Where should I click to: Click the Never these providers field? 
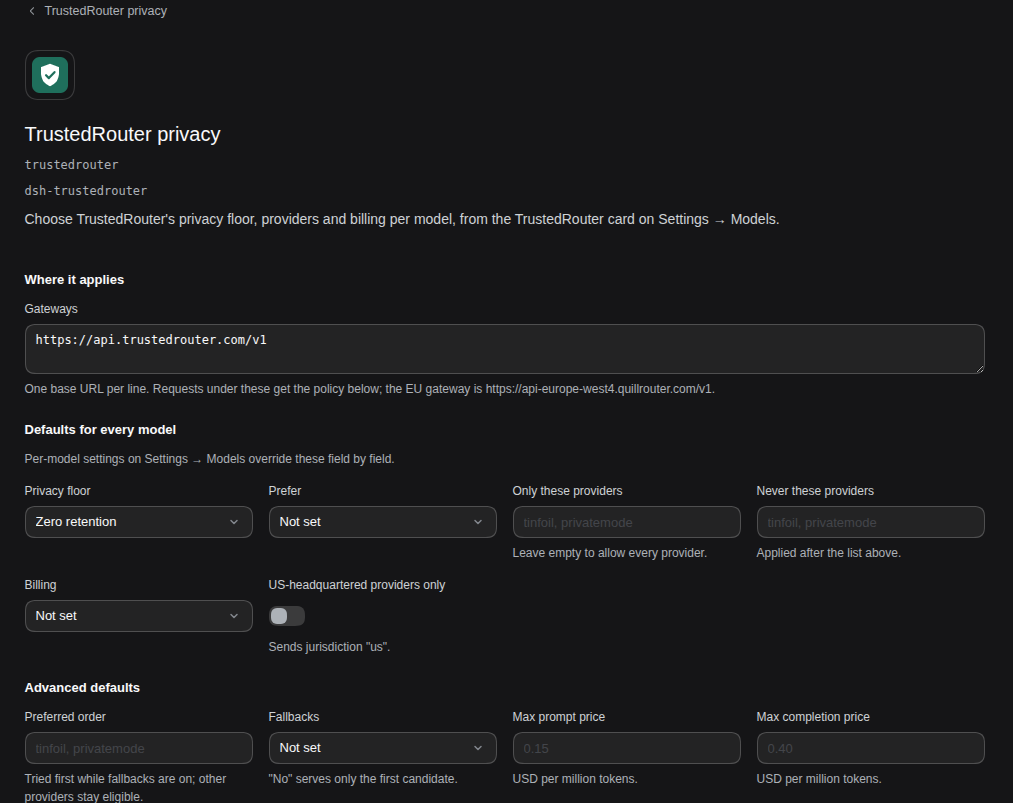870,522
